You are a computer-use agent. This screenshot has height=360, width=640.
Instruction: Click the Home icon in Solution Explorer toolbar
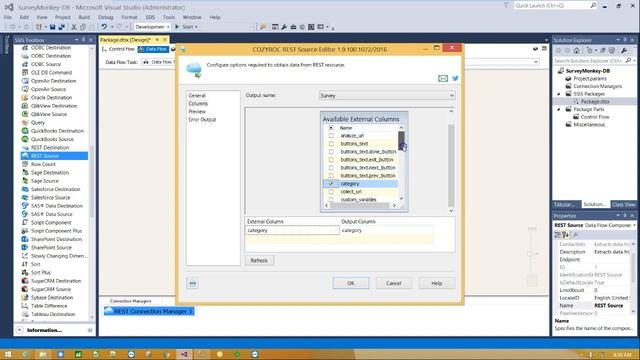click(576, 51)
